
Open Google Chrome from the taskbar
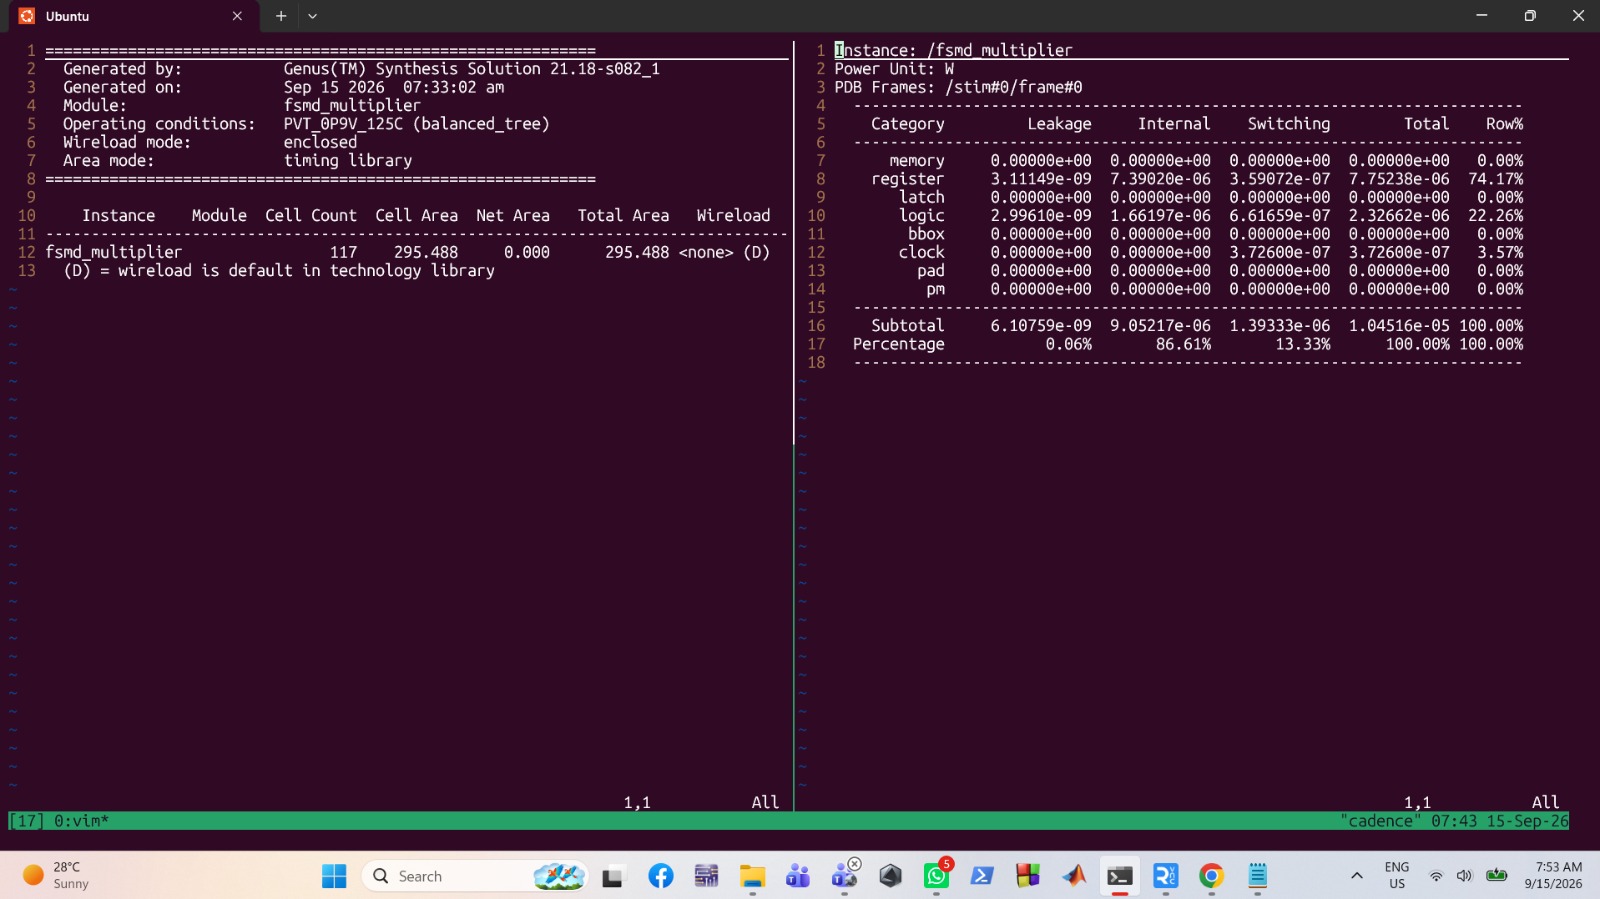click(1211, 876)
